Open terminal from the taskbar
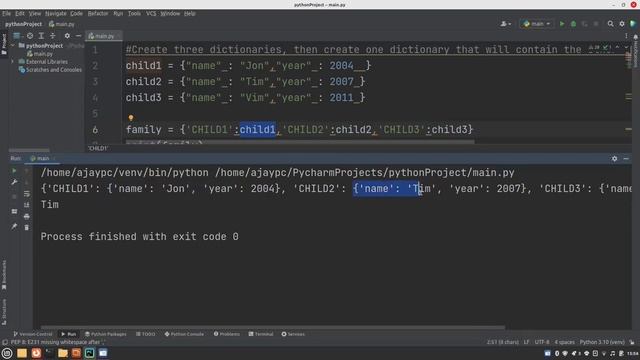The image size is (640, 360). point(49,353)
